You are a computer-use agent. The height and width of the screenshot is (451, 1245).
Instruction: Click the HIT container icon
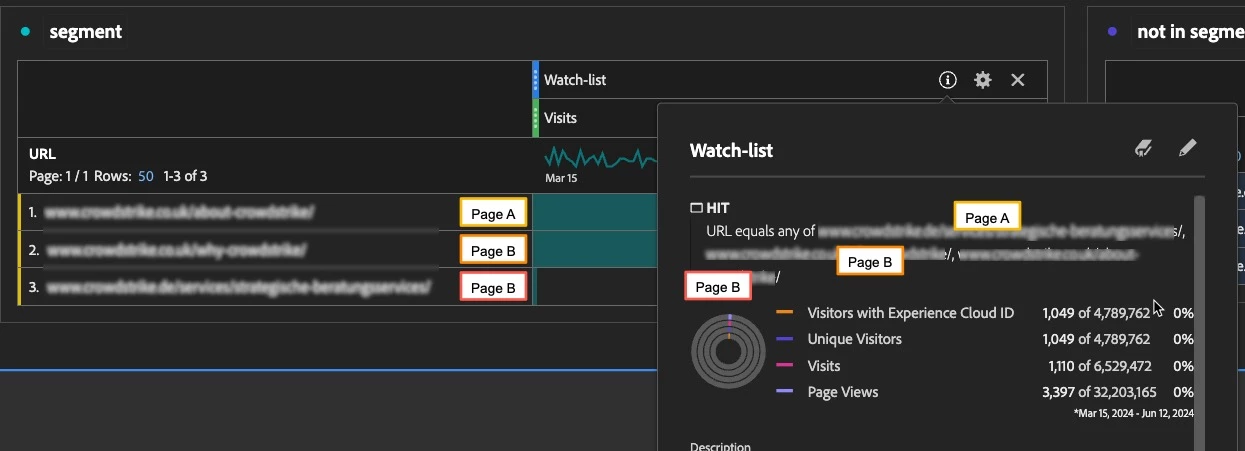(x=696, y=208)
